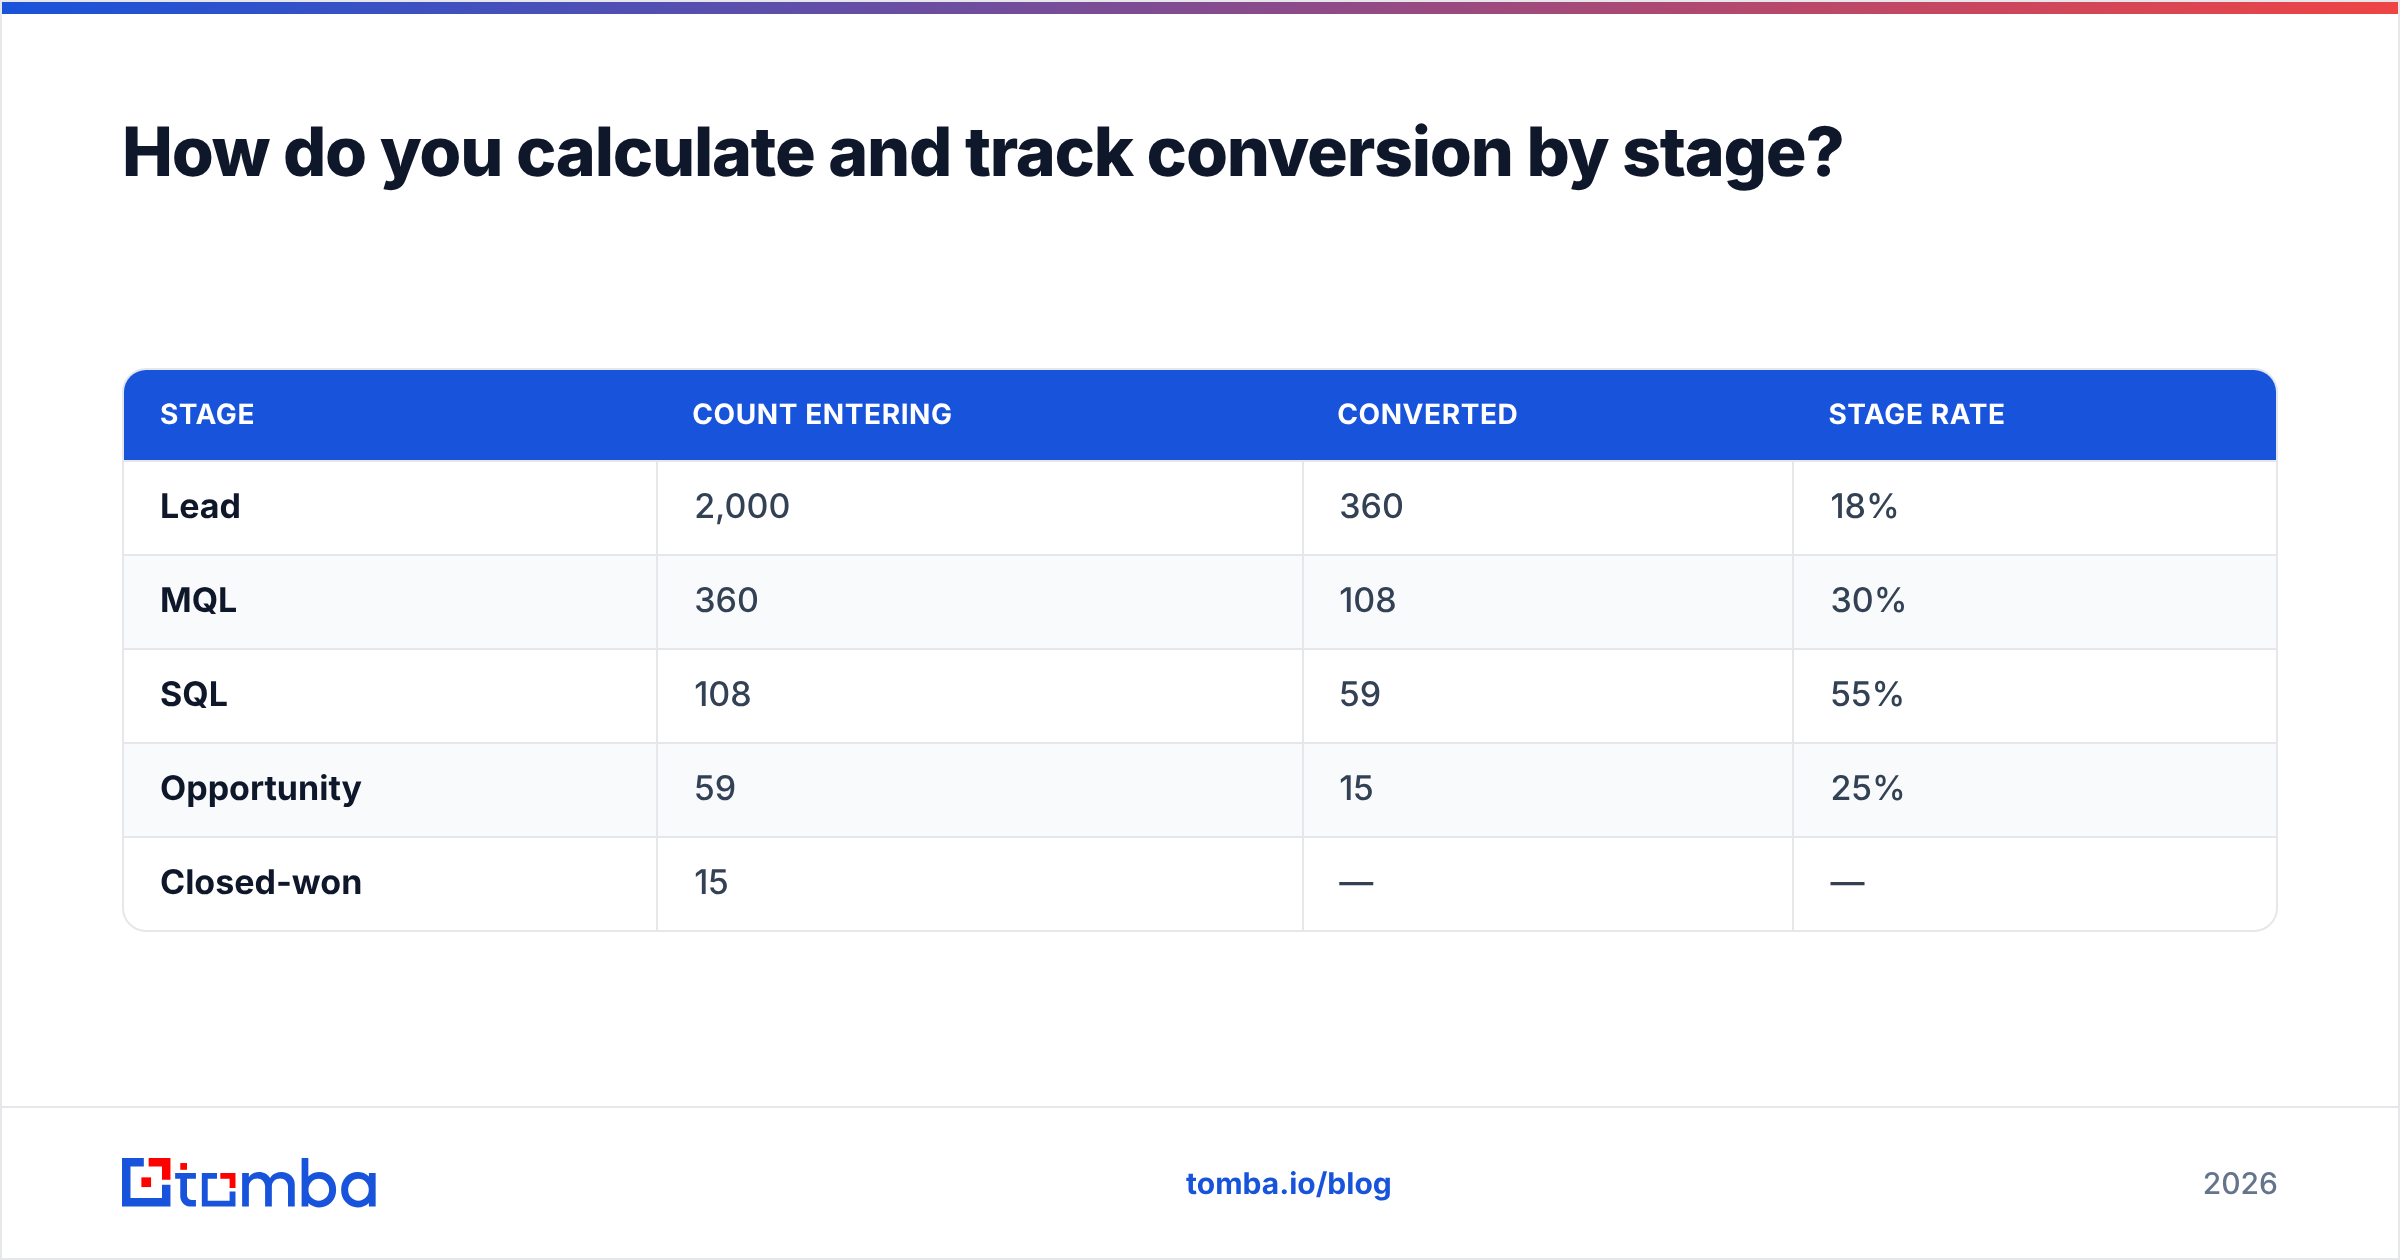Image resolution: width=2400 pixels, height=1260 pixels.
Task: Select the STAGE RATE column header
Action: (x=1916, y=414)
